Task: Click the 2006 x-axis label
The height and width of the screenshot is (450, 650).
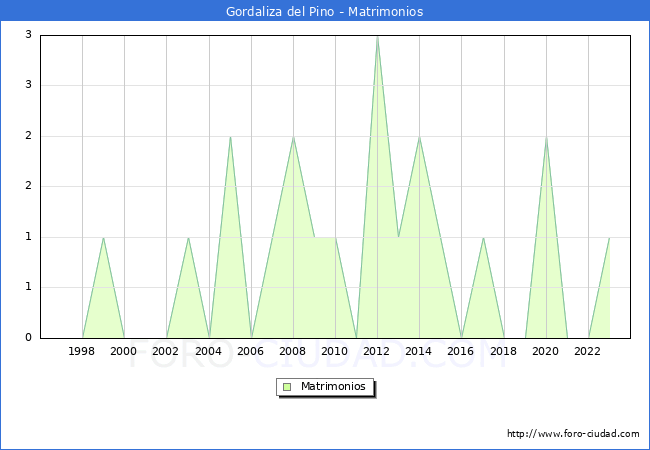Action: (251, 351)
